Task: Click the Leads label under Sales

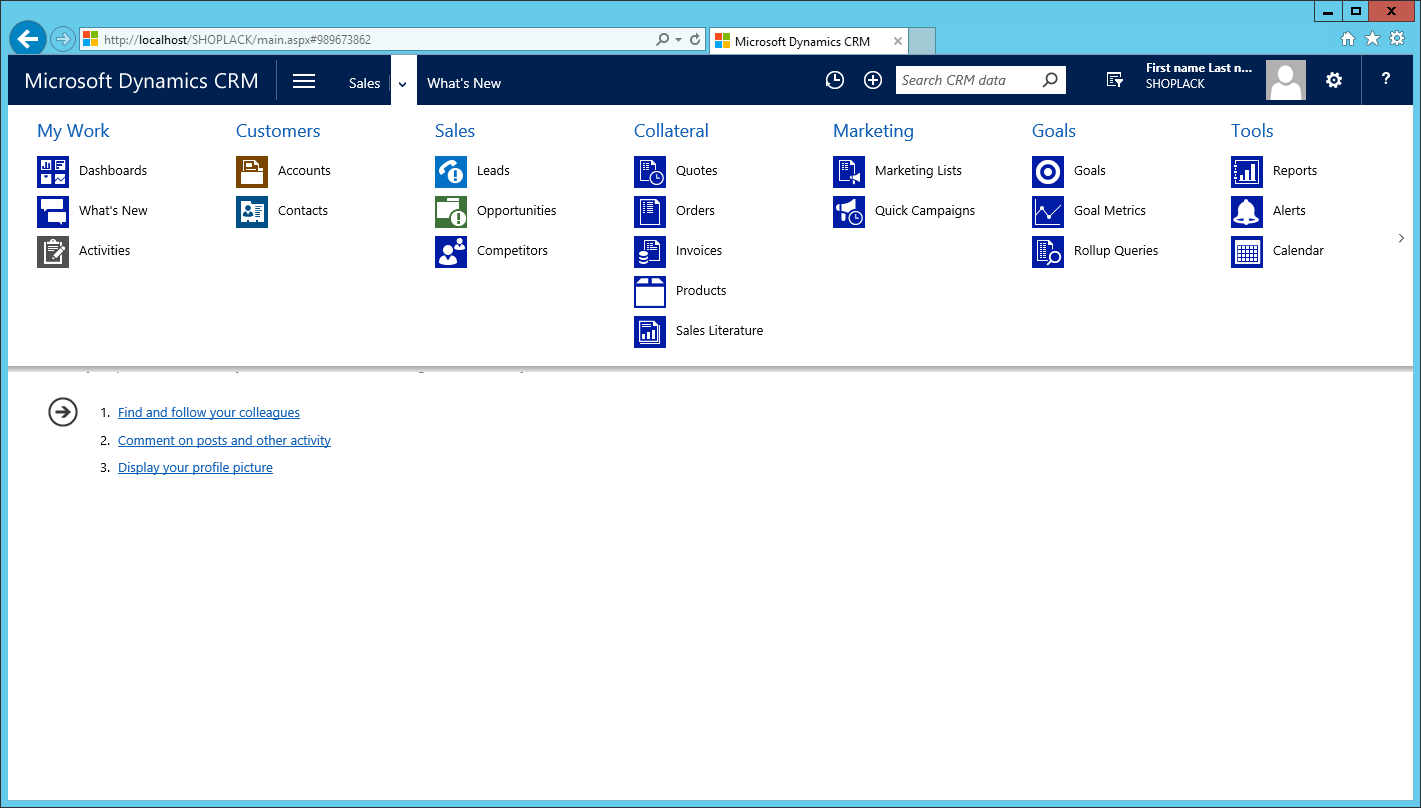Action: (493, 171)
